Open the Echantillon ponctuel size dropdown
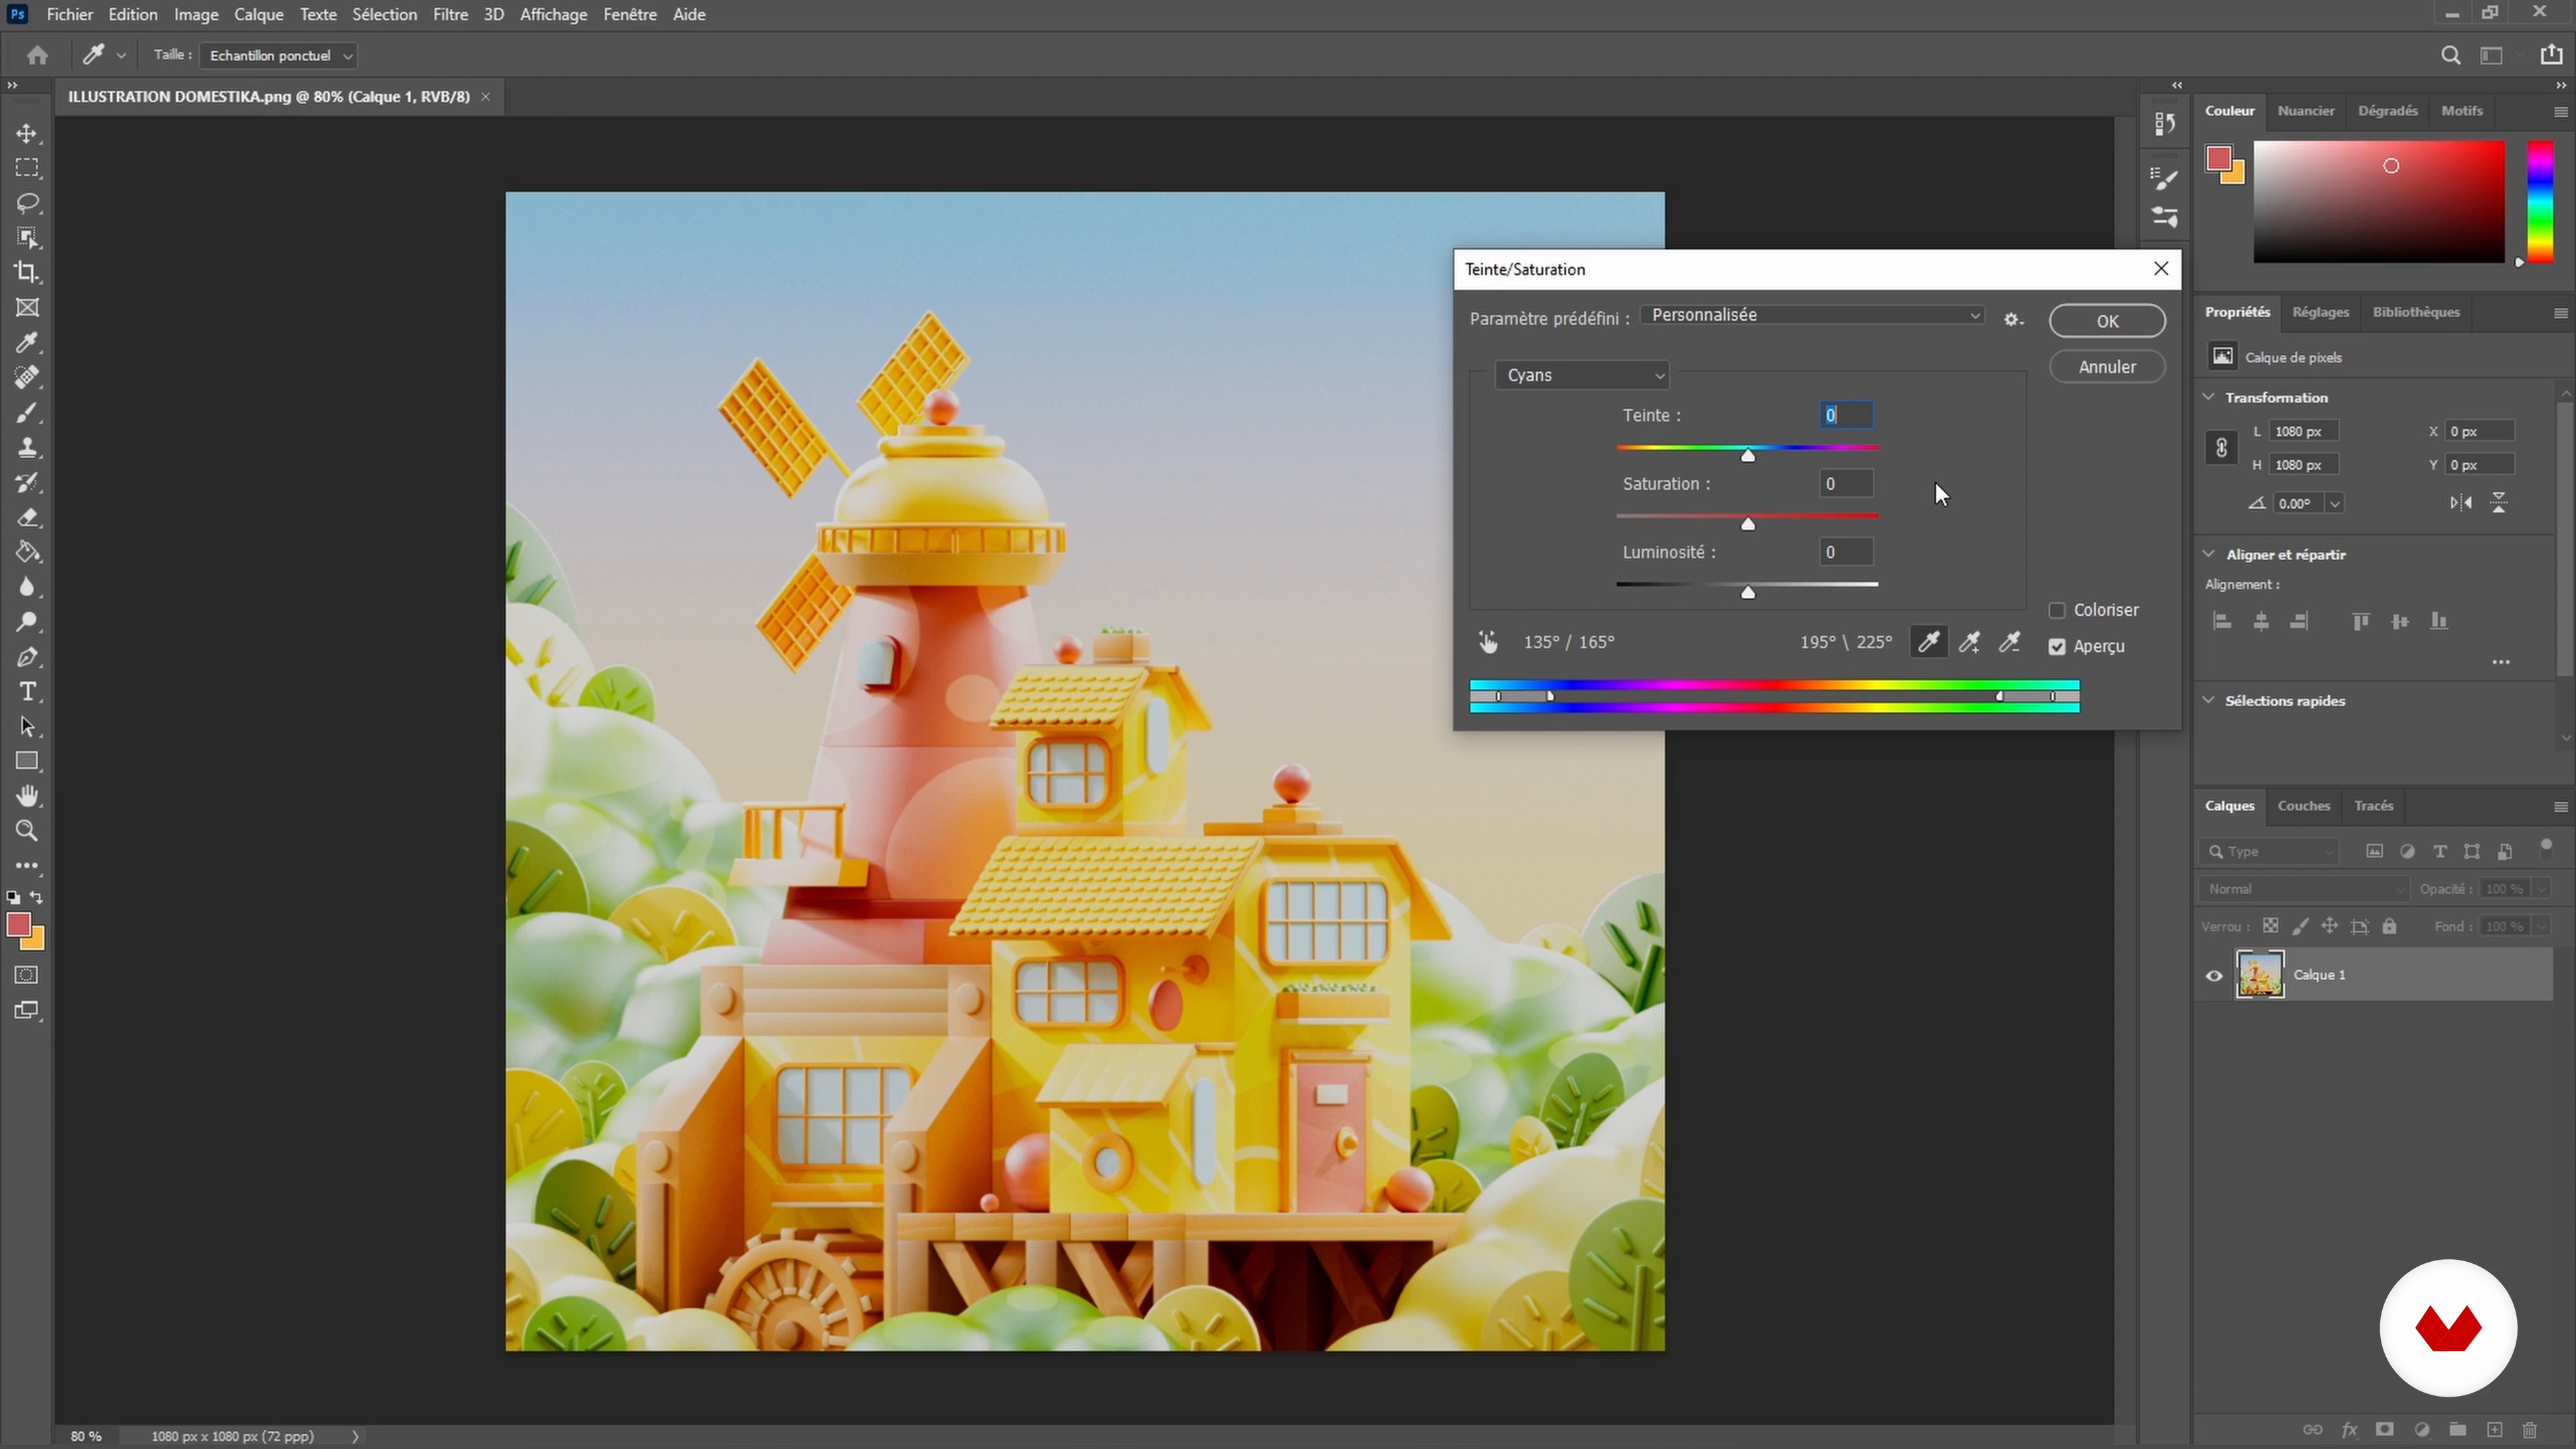Screen dimensions: 2576x1449 [x=278, y=55]
